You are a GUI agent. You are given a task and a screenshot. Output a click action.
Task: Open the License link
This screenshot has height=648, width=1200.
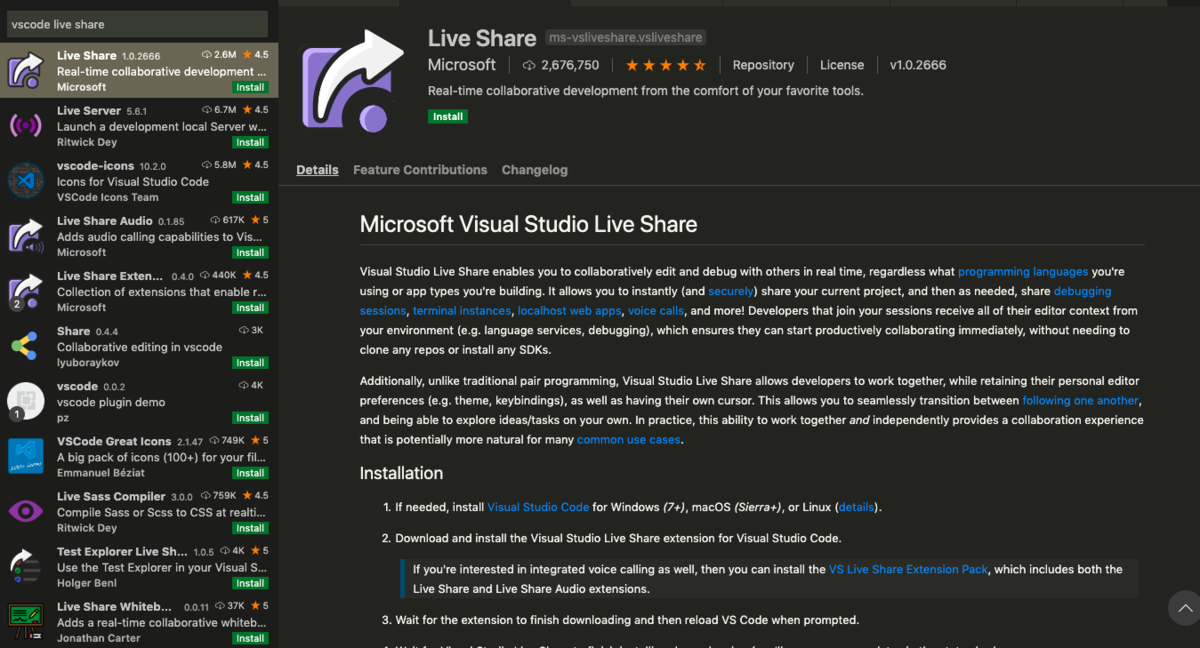coord(842,65)
